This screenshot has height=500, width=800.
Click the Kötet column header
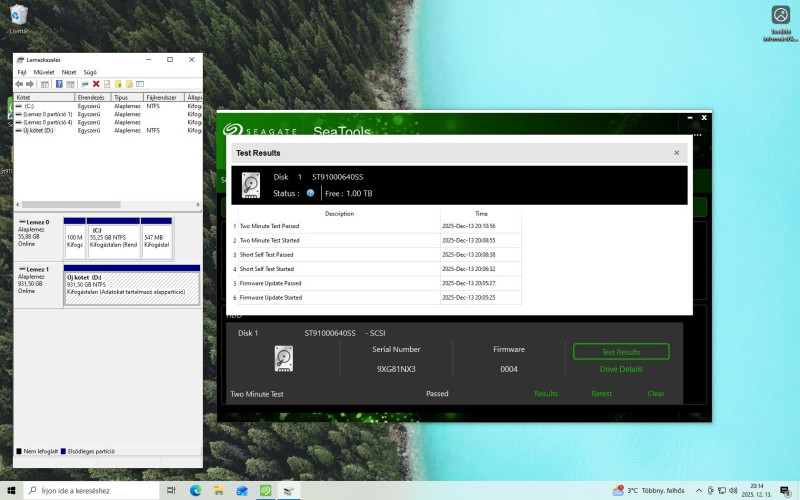click(44, 97)
